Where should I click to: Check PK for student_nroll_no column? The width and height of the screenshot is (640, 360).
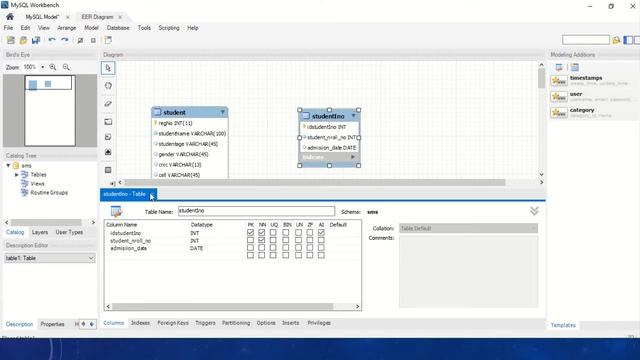[x=250, y=240]
